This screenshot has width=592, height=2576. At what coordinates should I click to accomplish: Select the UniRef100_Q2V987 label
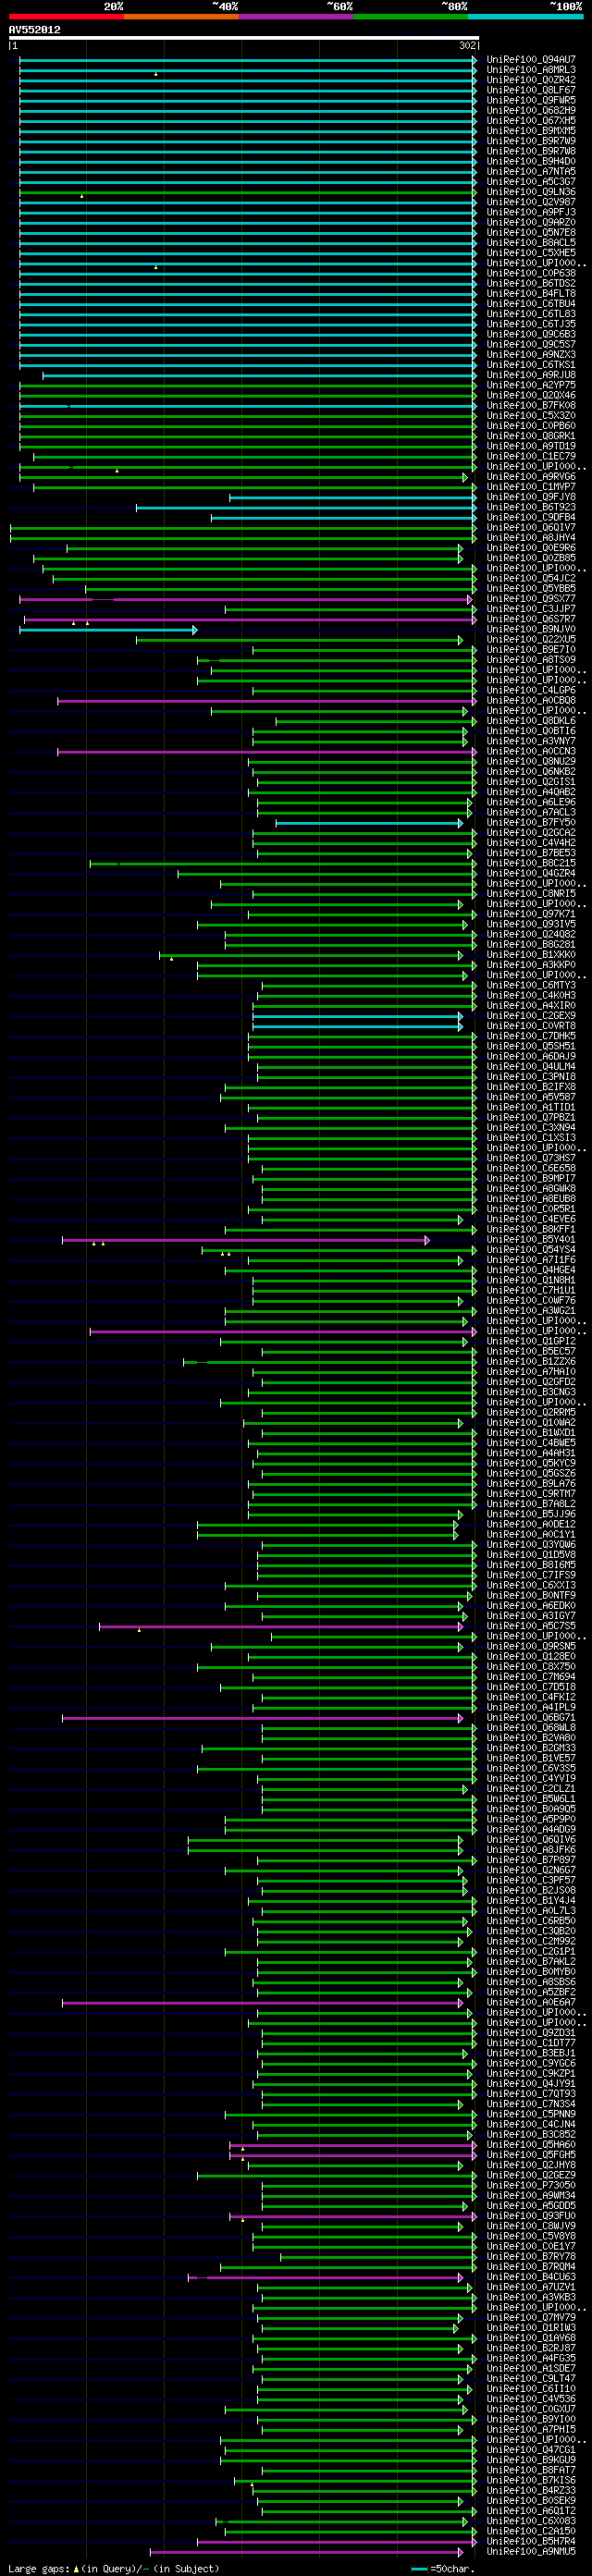coord(531,202)
